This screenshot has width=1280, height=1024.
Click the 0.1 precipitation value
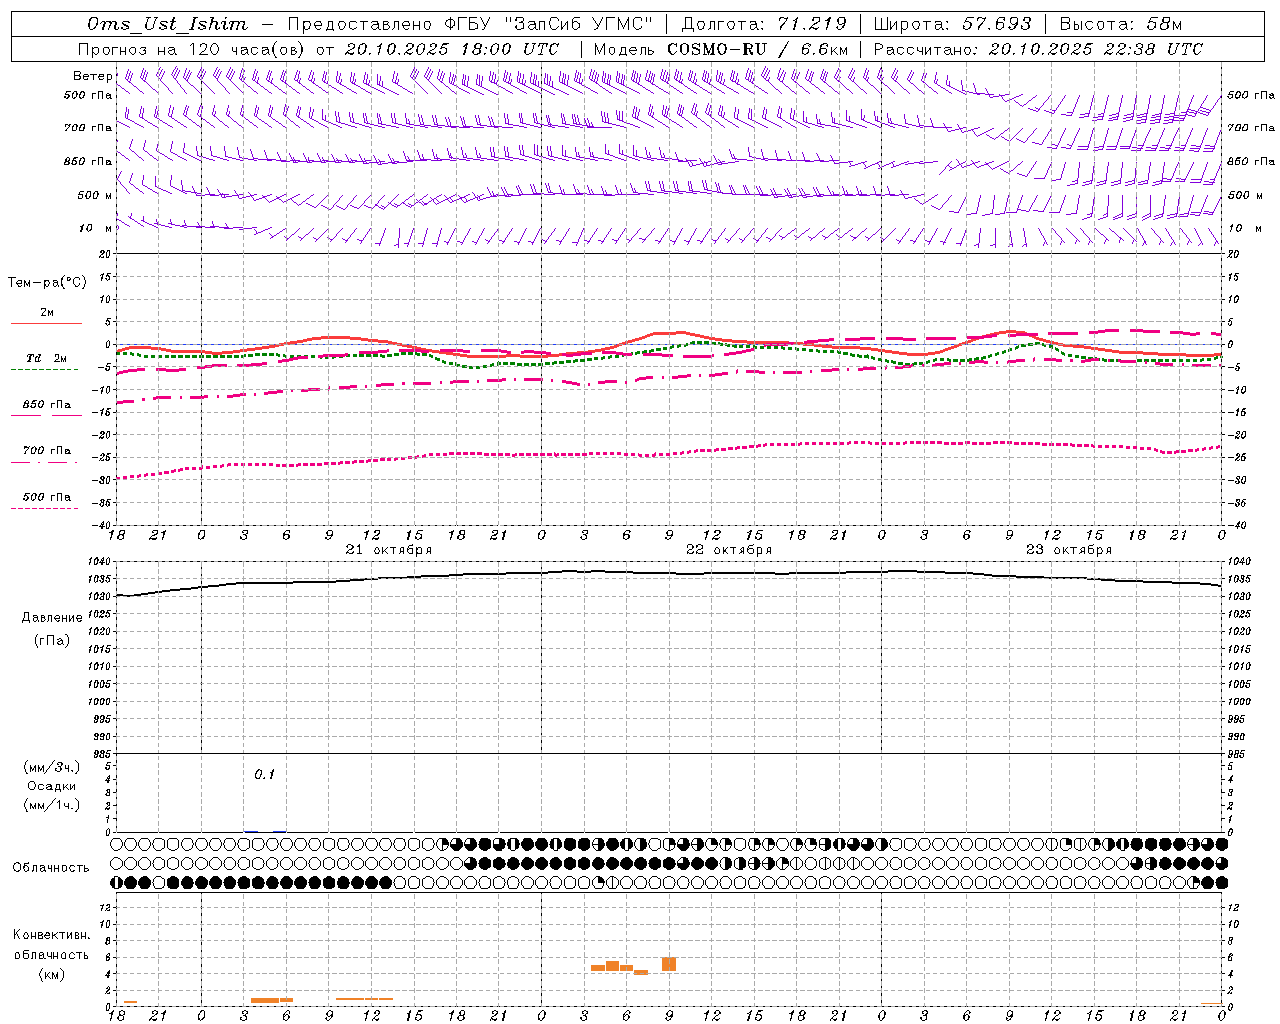264,775
